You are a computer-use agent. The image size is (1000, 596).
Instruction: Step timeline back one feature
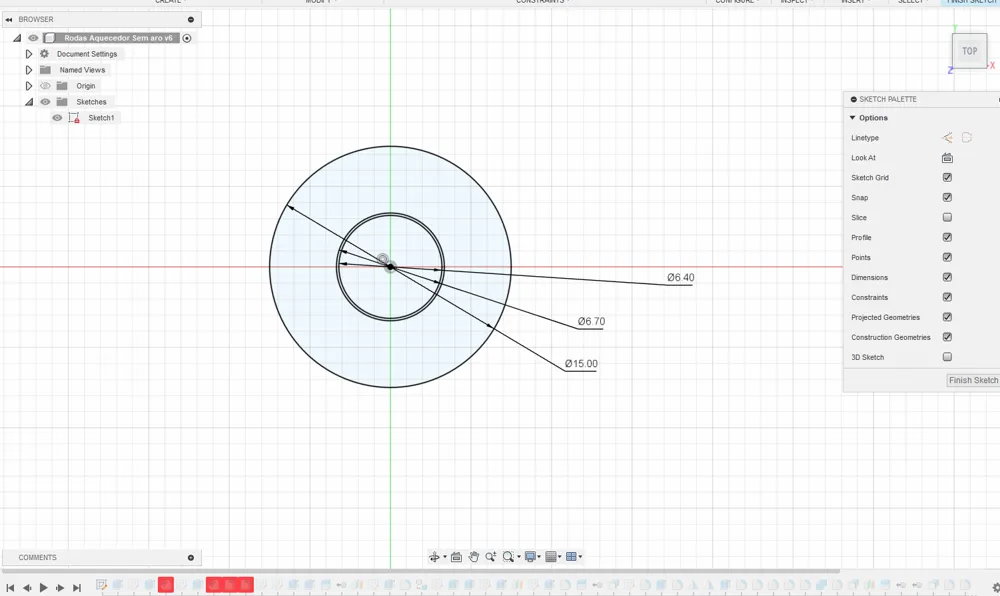(27, 588)
